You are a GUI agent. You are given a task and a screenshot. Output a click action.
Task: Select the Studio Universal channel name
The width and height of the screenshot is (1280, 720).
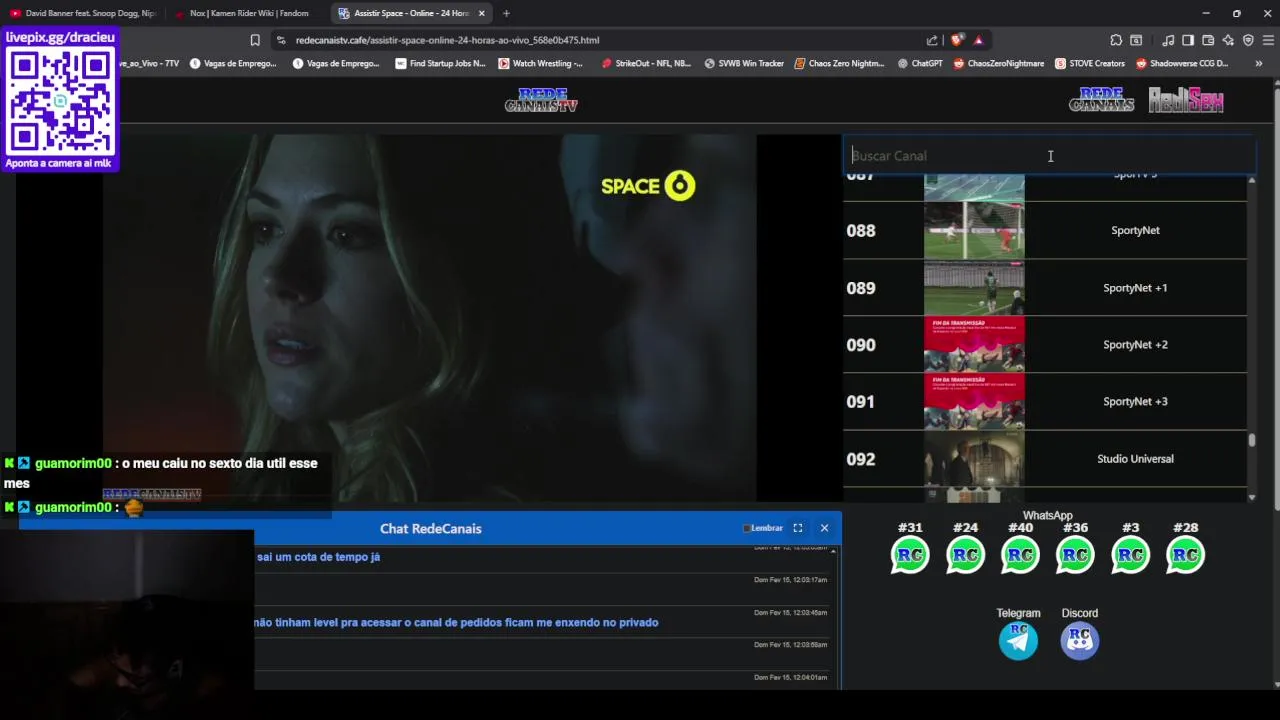(1135, 459)
